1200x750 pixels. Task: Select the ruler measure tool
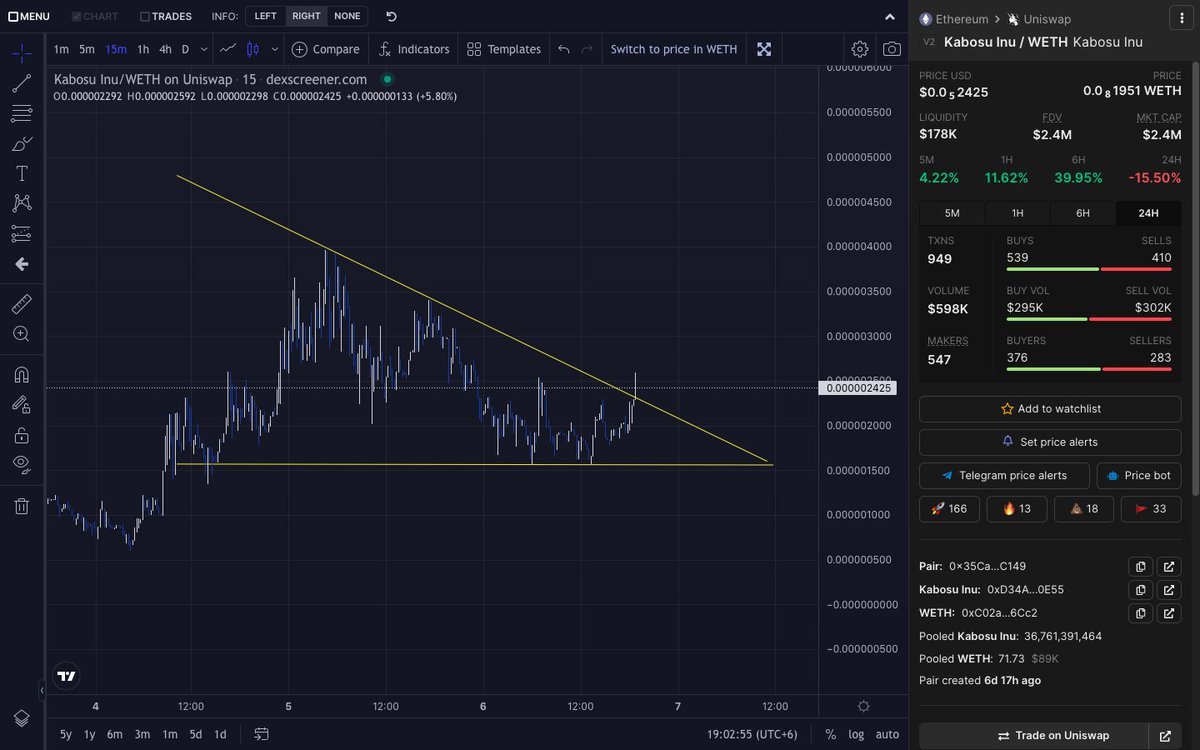[x=21, y=303]
